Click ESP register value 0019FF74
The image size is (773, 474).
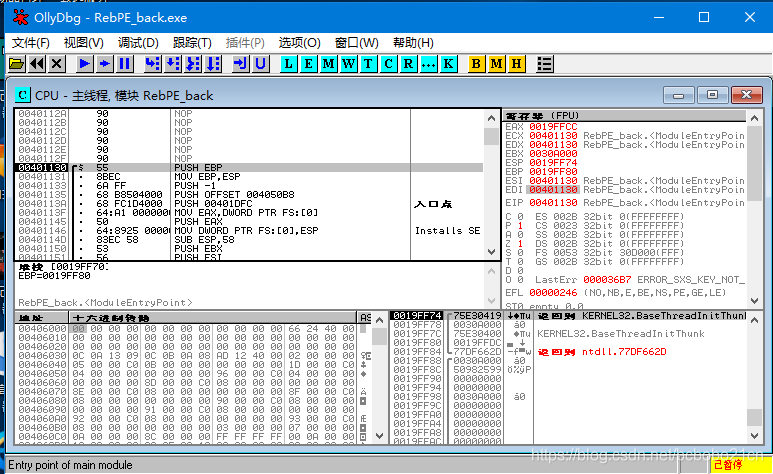coord(553,163)
